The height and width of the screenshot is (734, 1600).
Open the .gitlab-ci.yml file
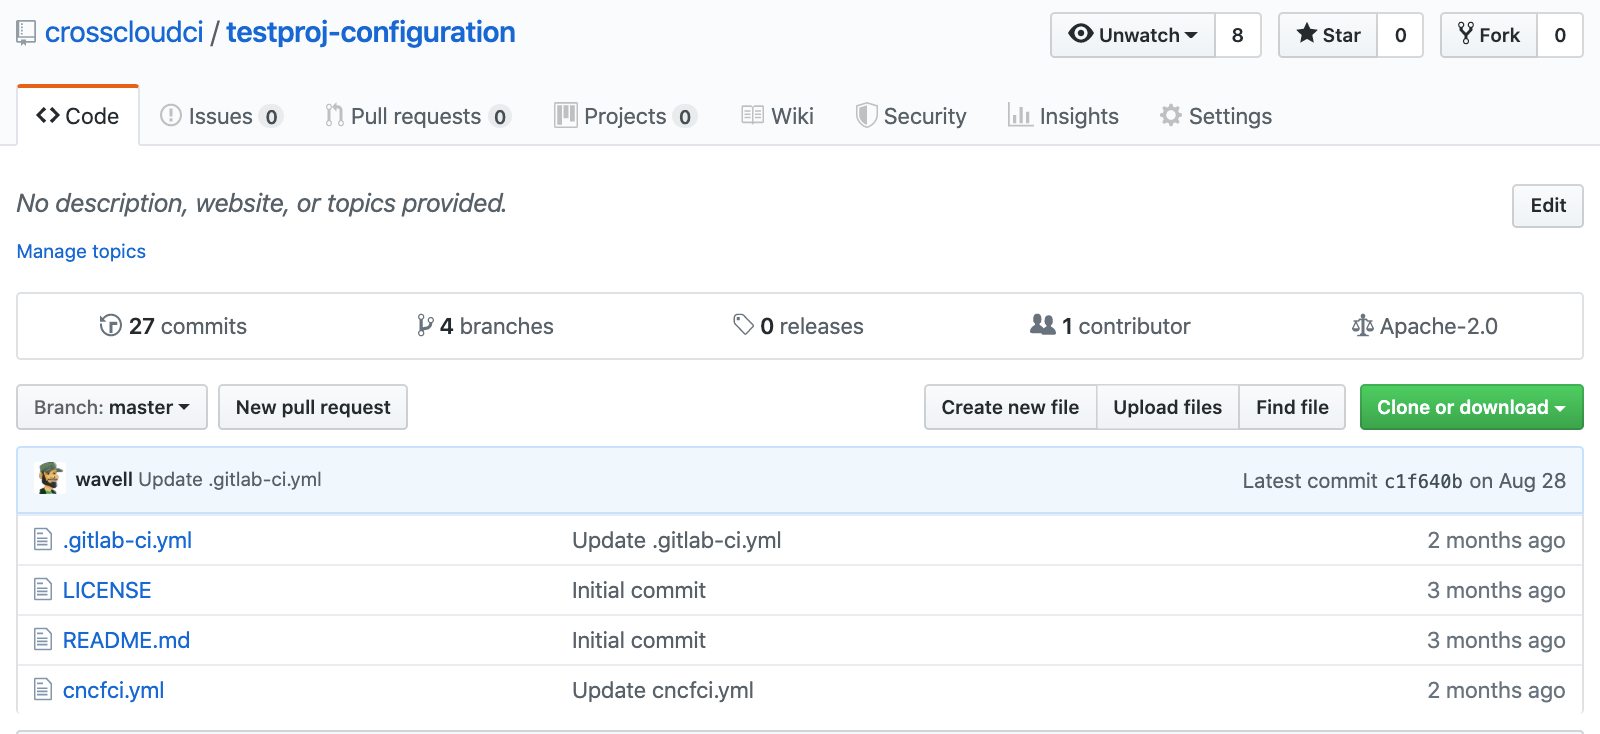127,540
